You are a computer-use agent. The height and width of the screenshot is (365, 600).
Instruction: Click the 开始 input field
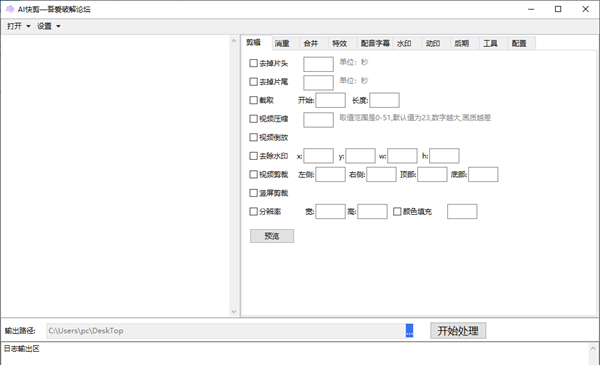click(x=331, y=100)
